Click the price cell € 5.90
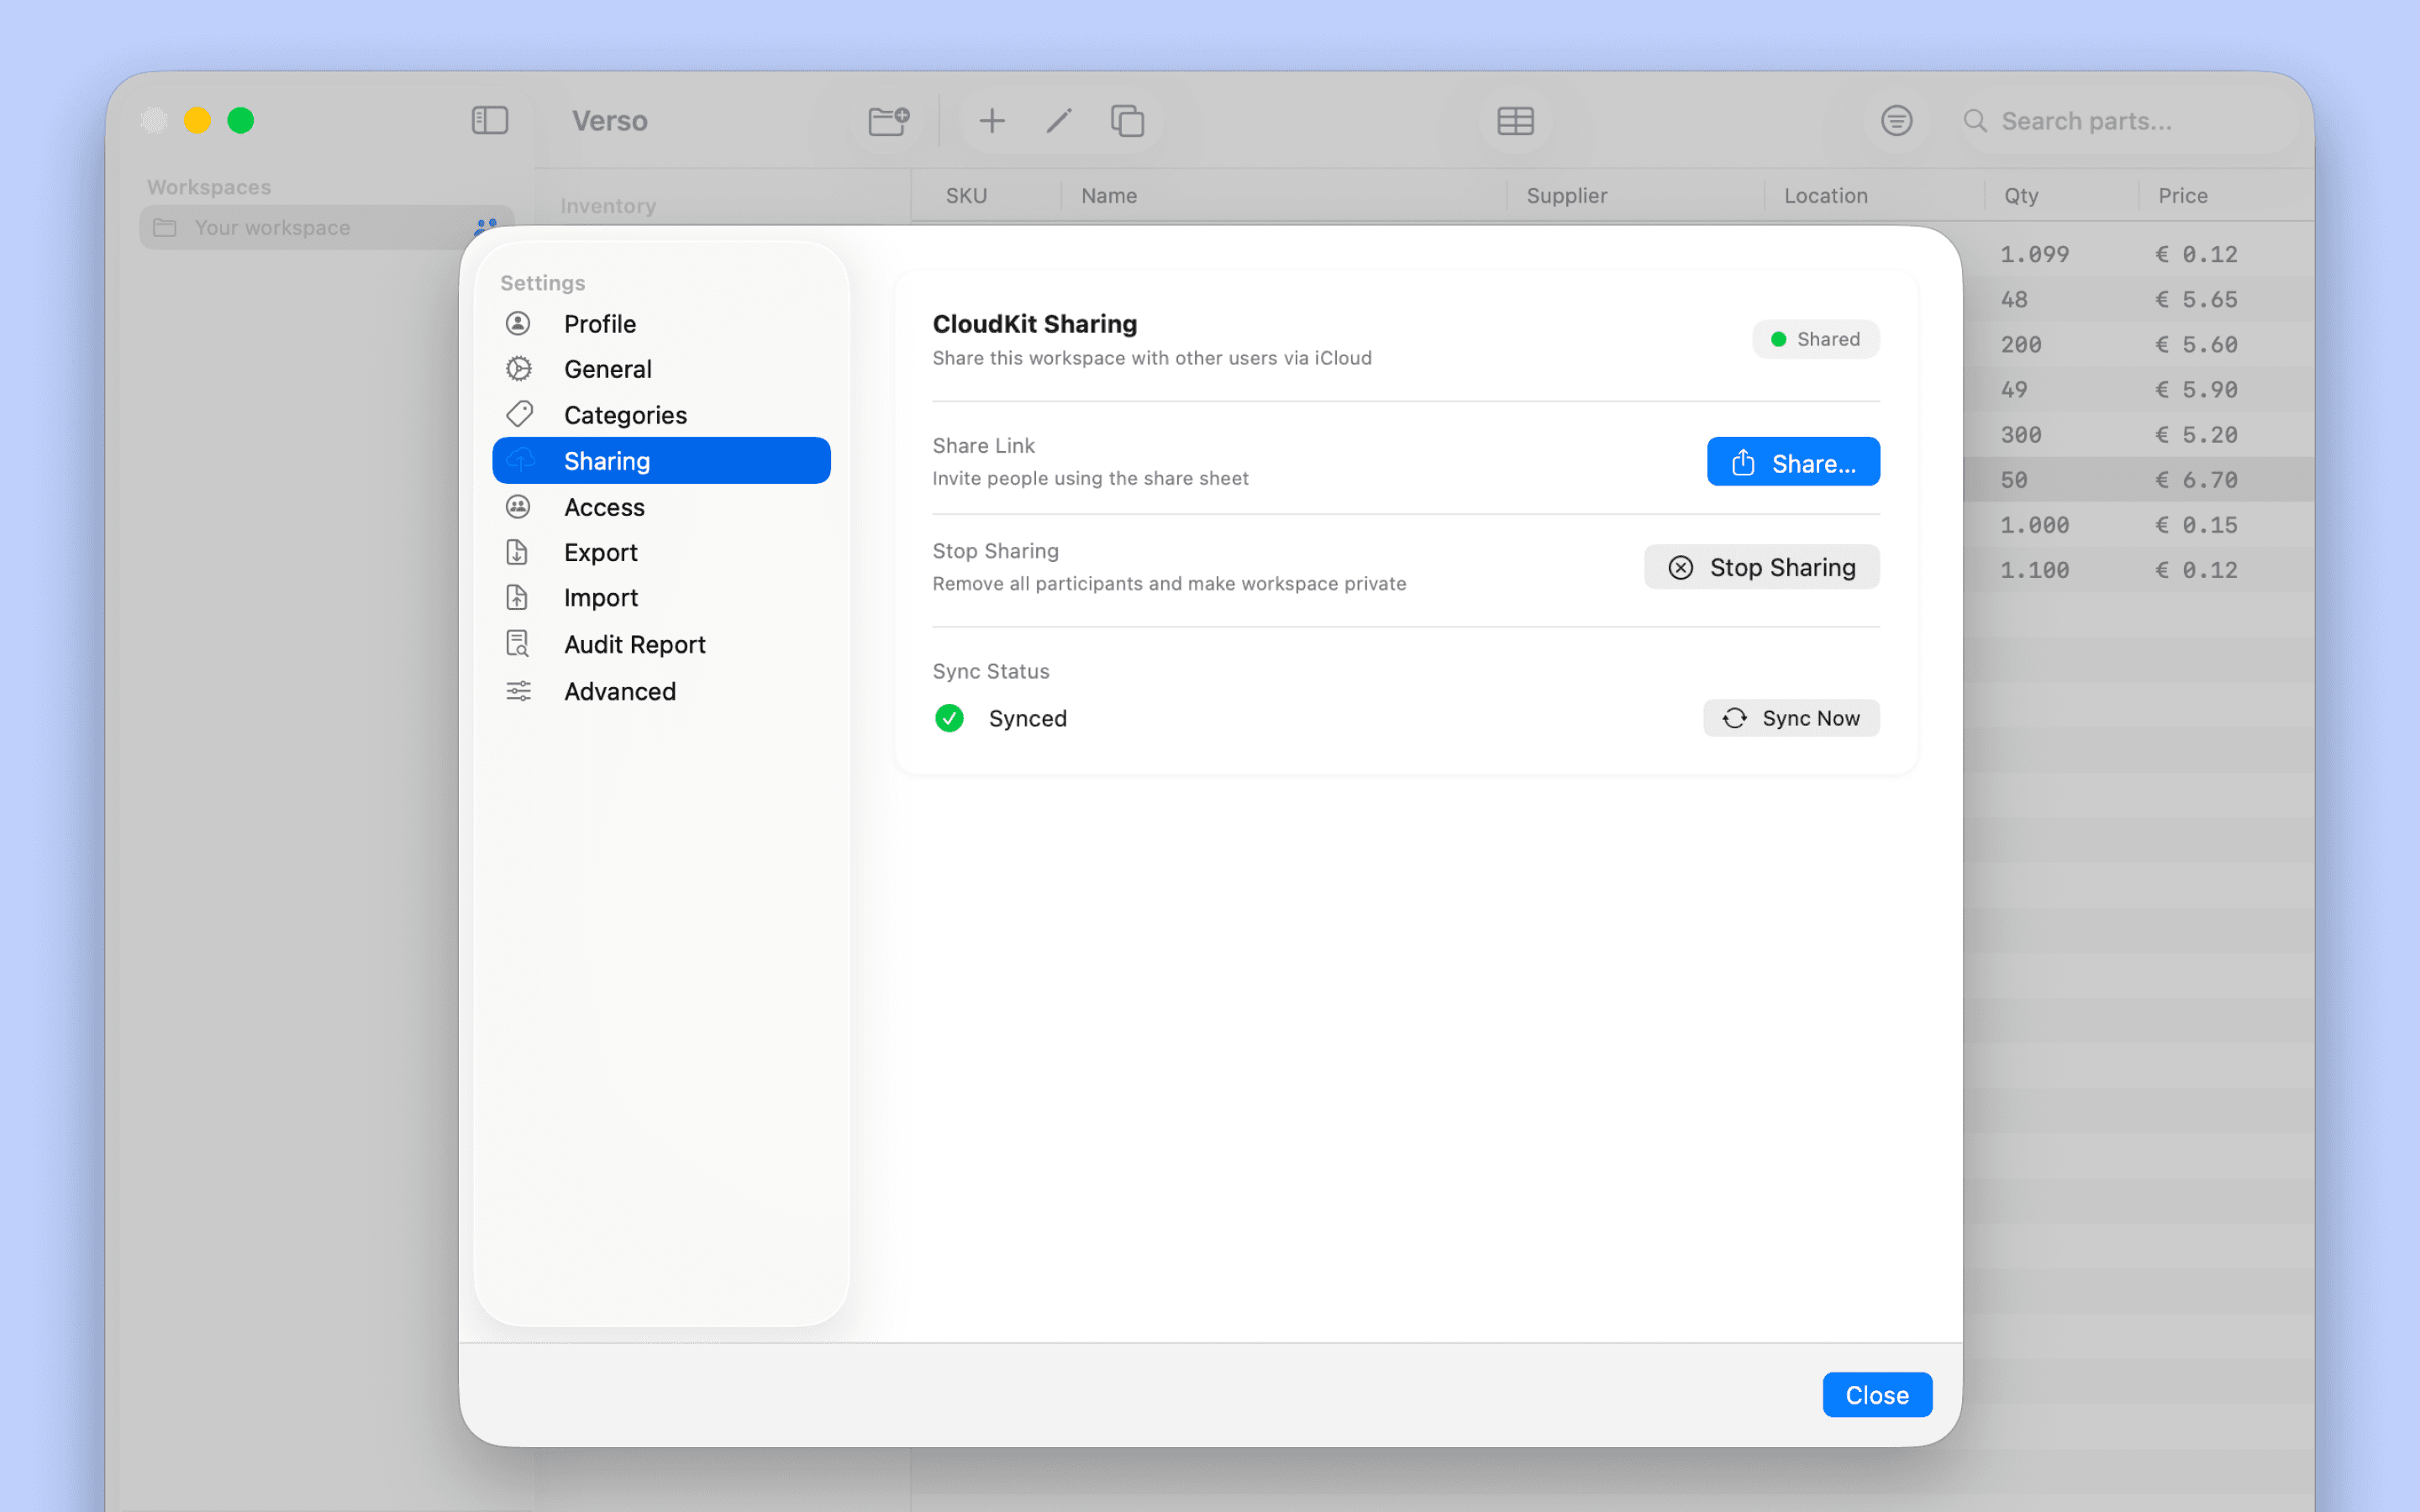 coord(2195,390)
